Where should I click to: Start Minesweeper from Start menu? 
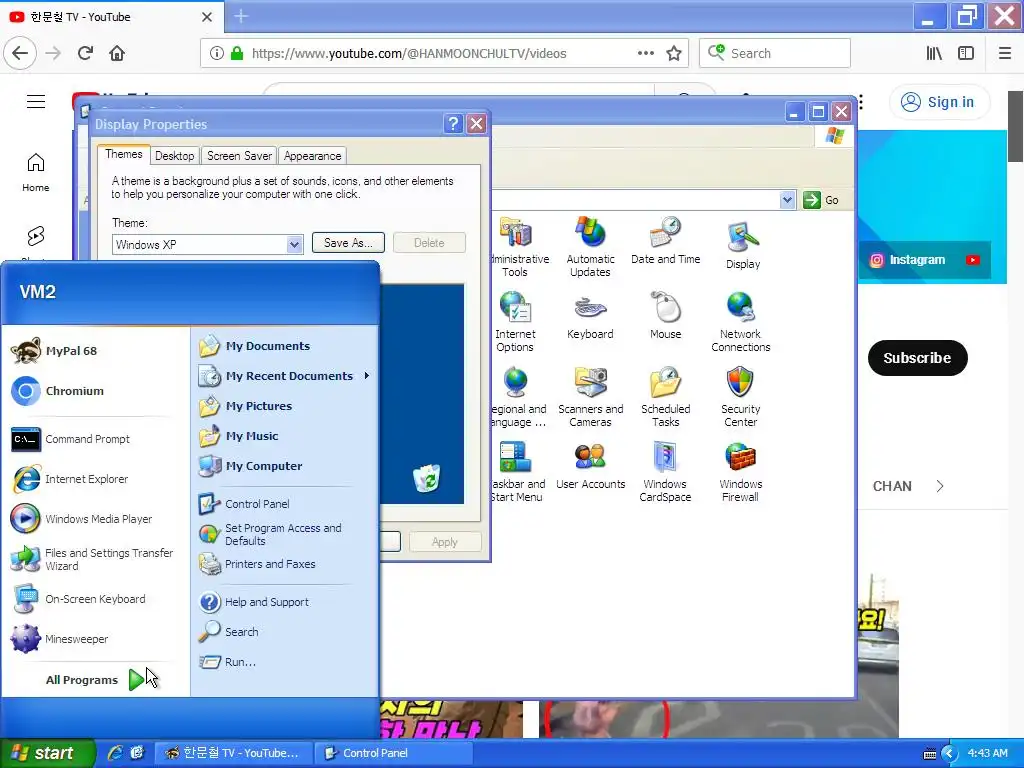[x=60, y=639]
